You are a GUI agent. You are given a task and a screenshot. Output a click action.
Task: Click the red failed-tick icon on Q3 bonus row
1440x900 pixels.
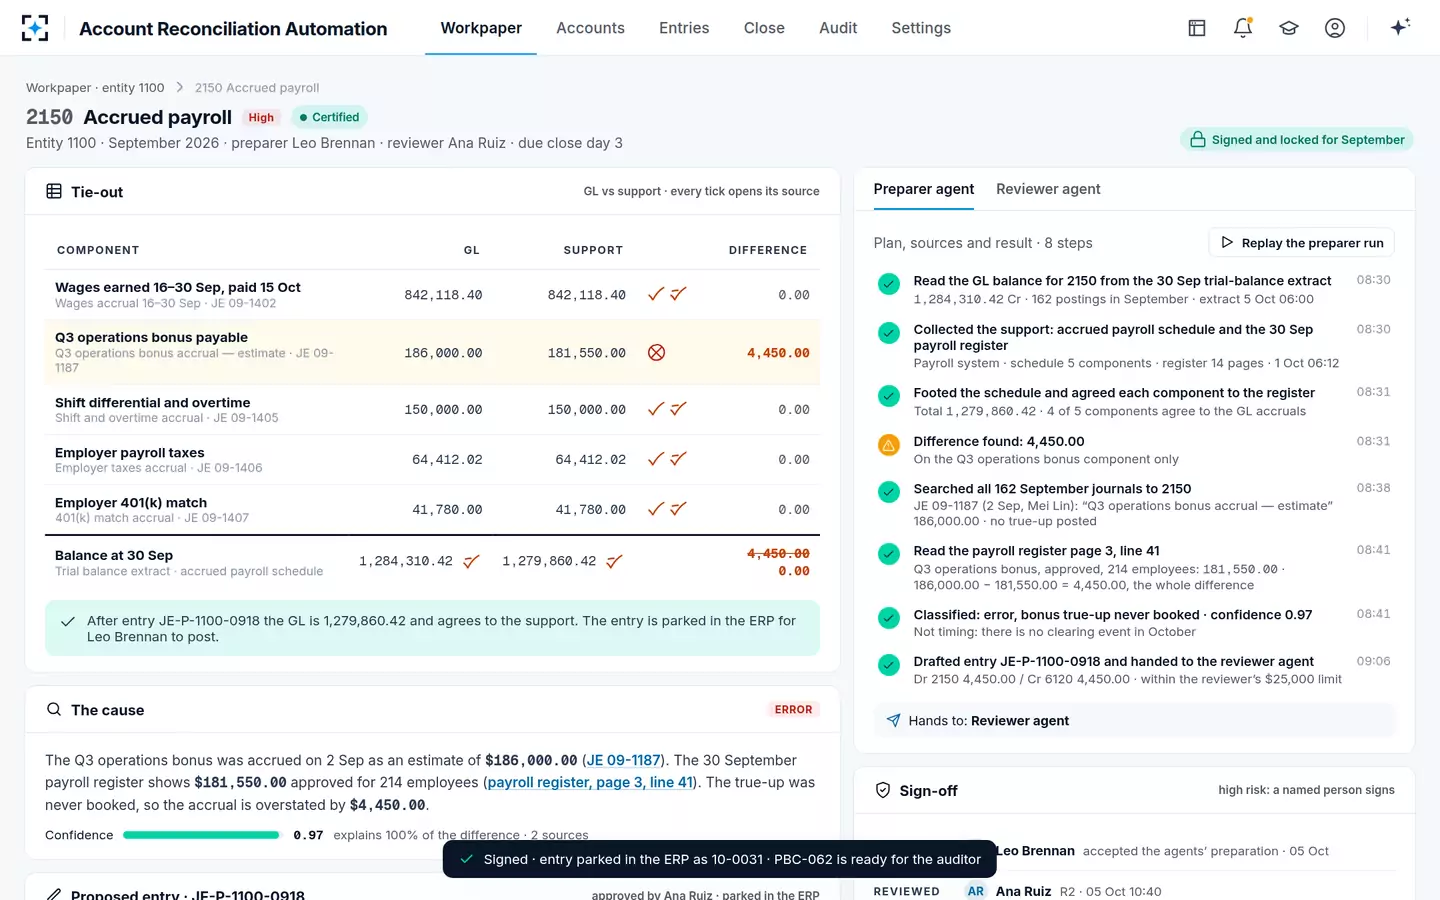(x=656, y=352)
